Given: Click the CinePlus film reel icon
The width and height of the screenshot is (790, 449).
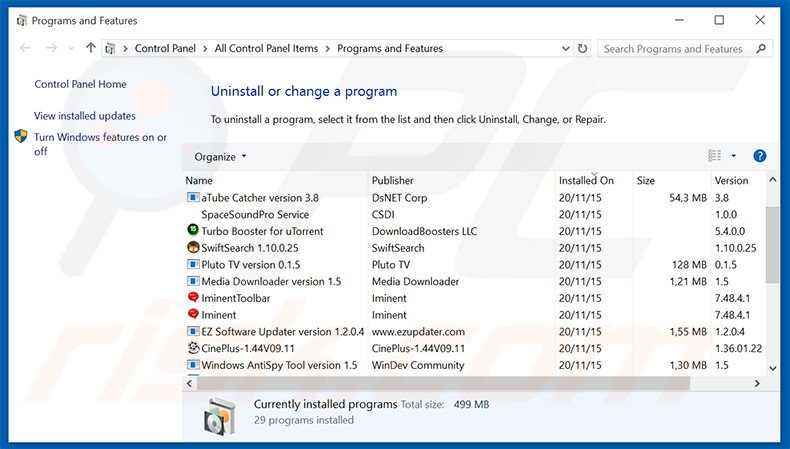Looking at the screenshot, I should point(193,348).
